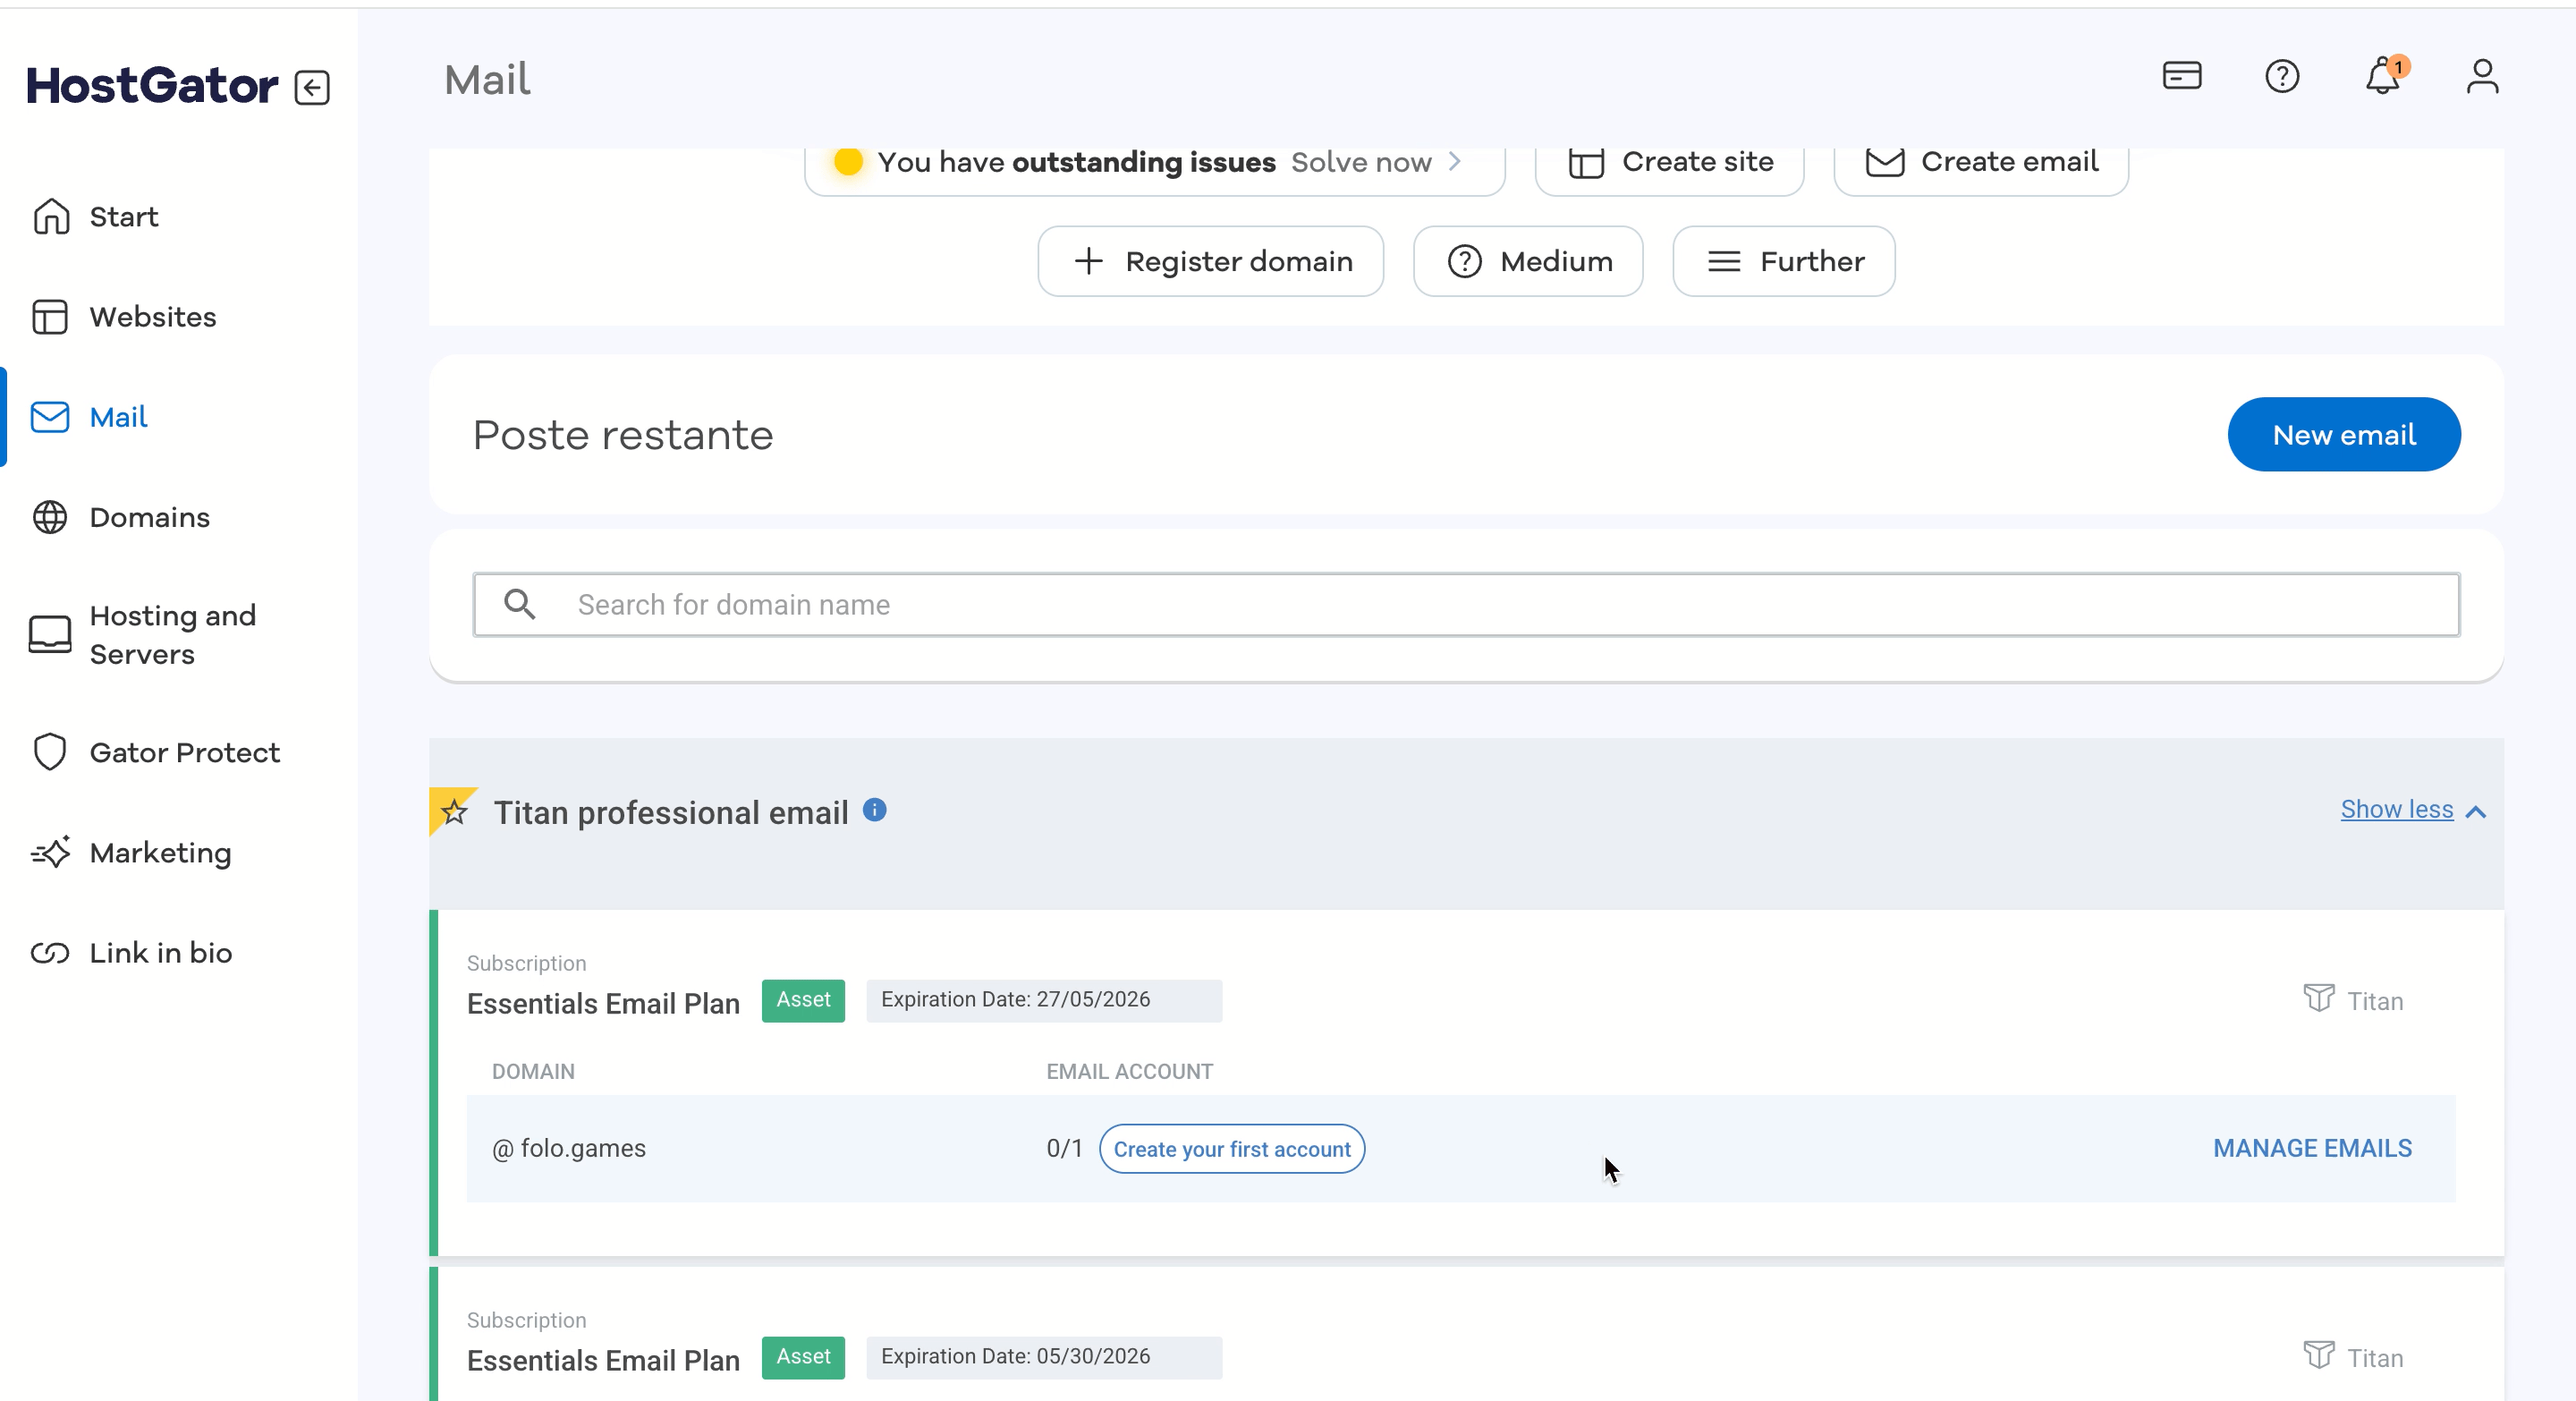Focus the Search for domain name field

[1466, 605]
